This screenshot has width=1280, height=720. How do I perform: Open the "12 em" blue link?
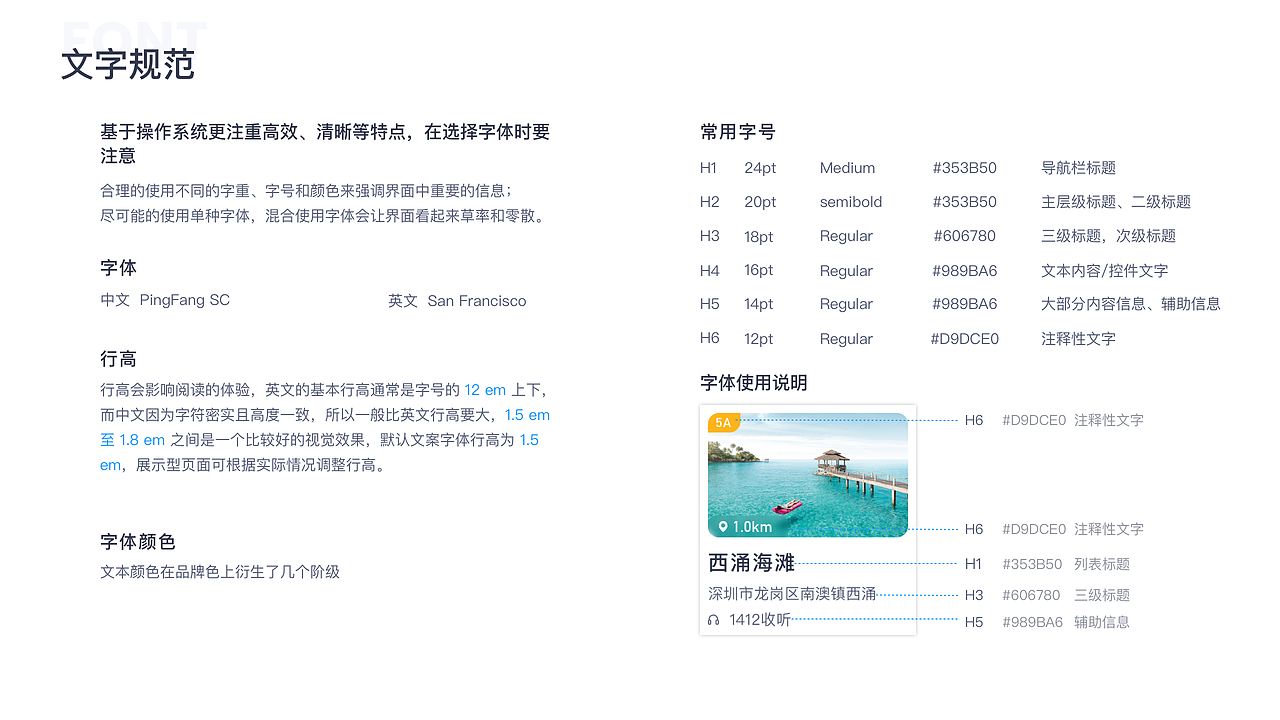pos(485,389)
